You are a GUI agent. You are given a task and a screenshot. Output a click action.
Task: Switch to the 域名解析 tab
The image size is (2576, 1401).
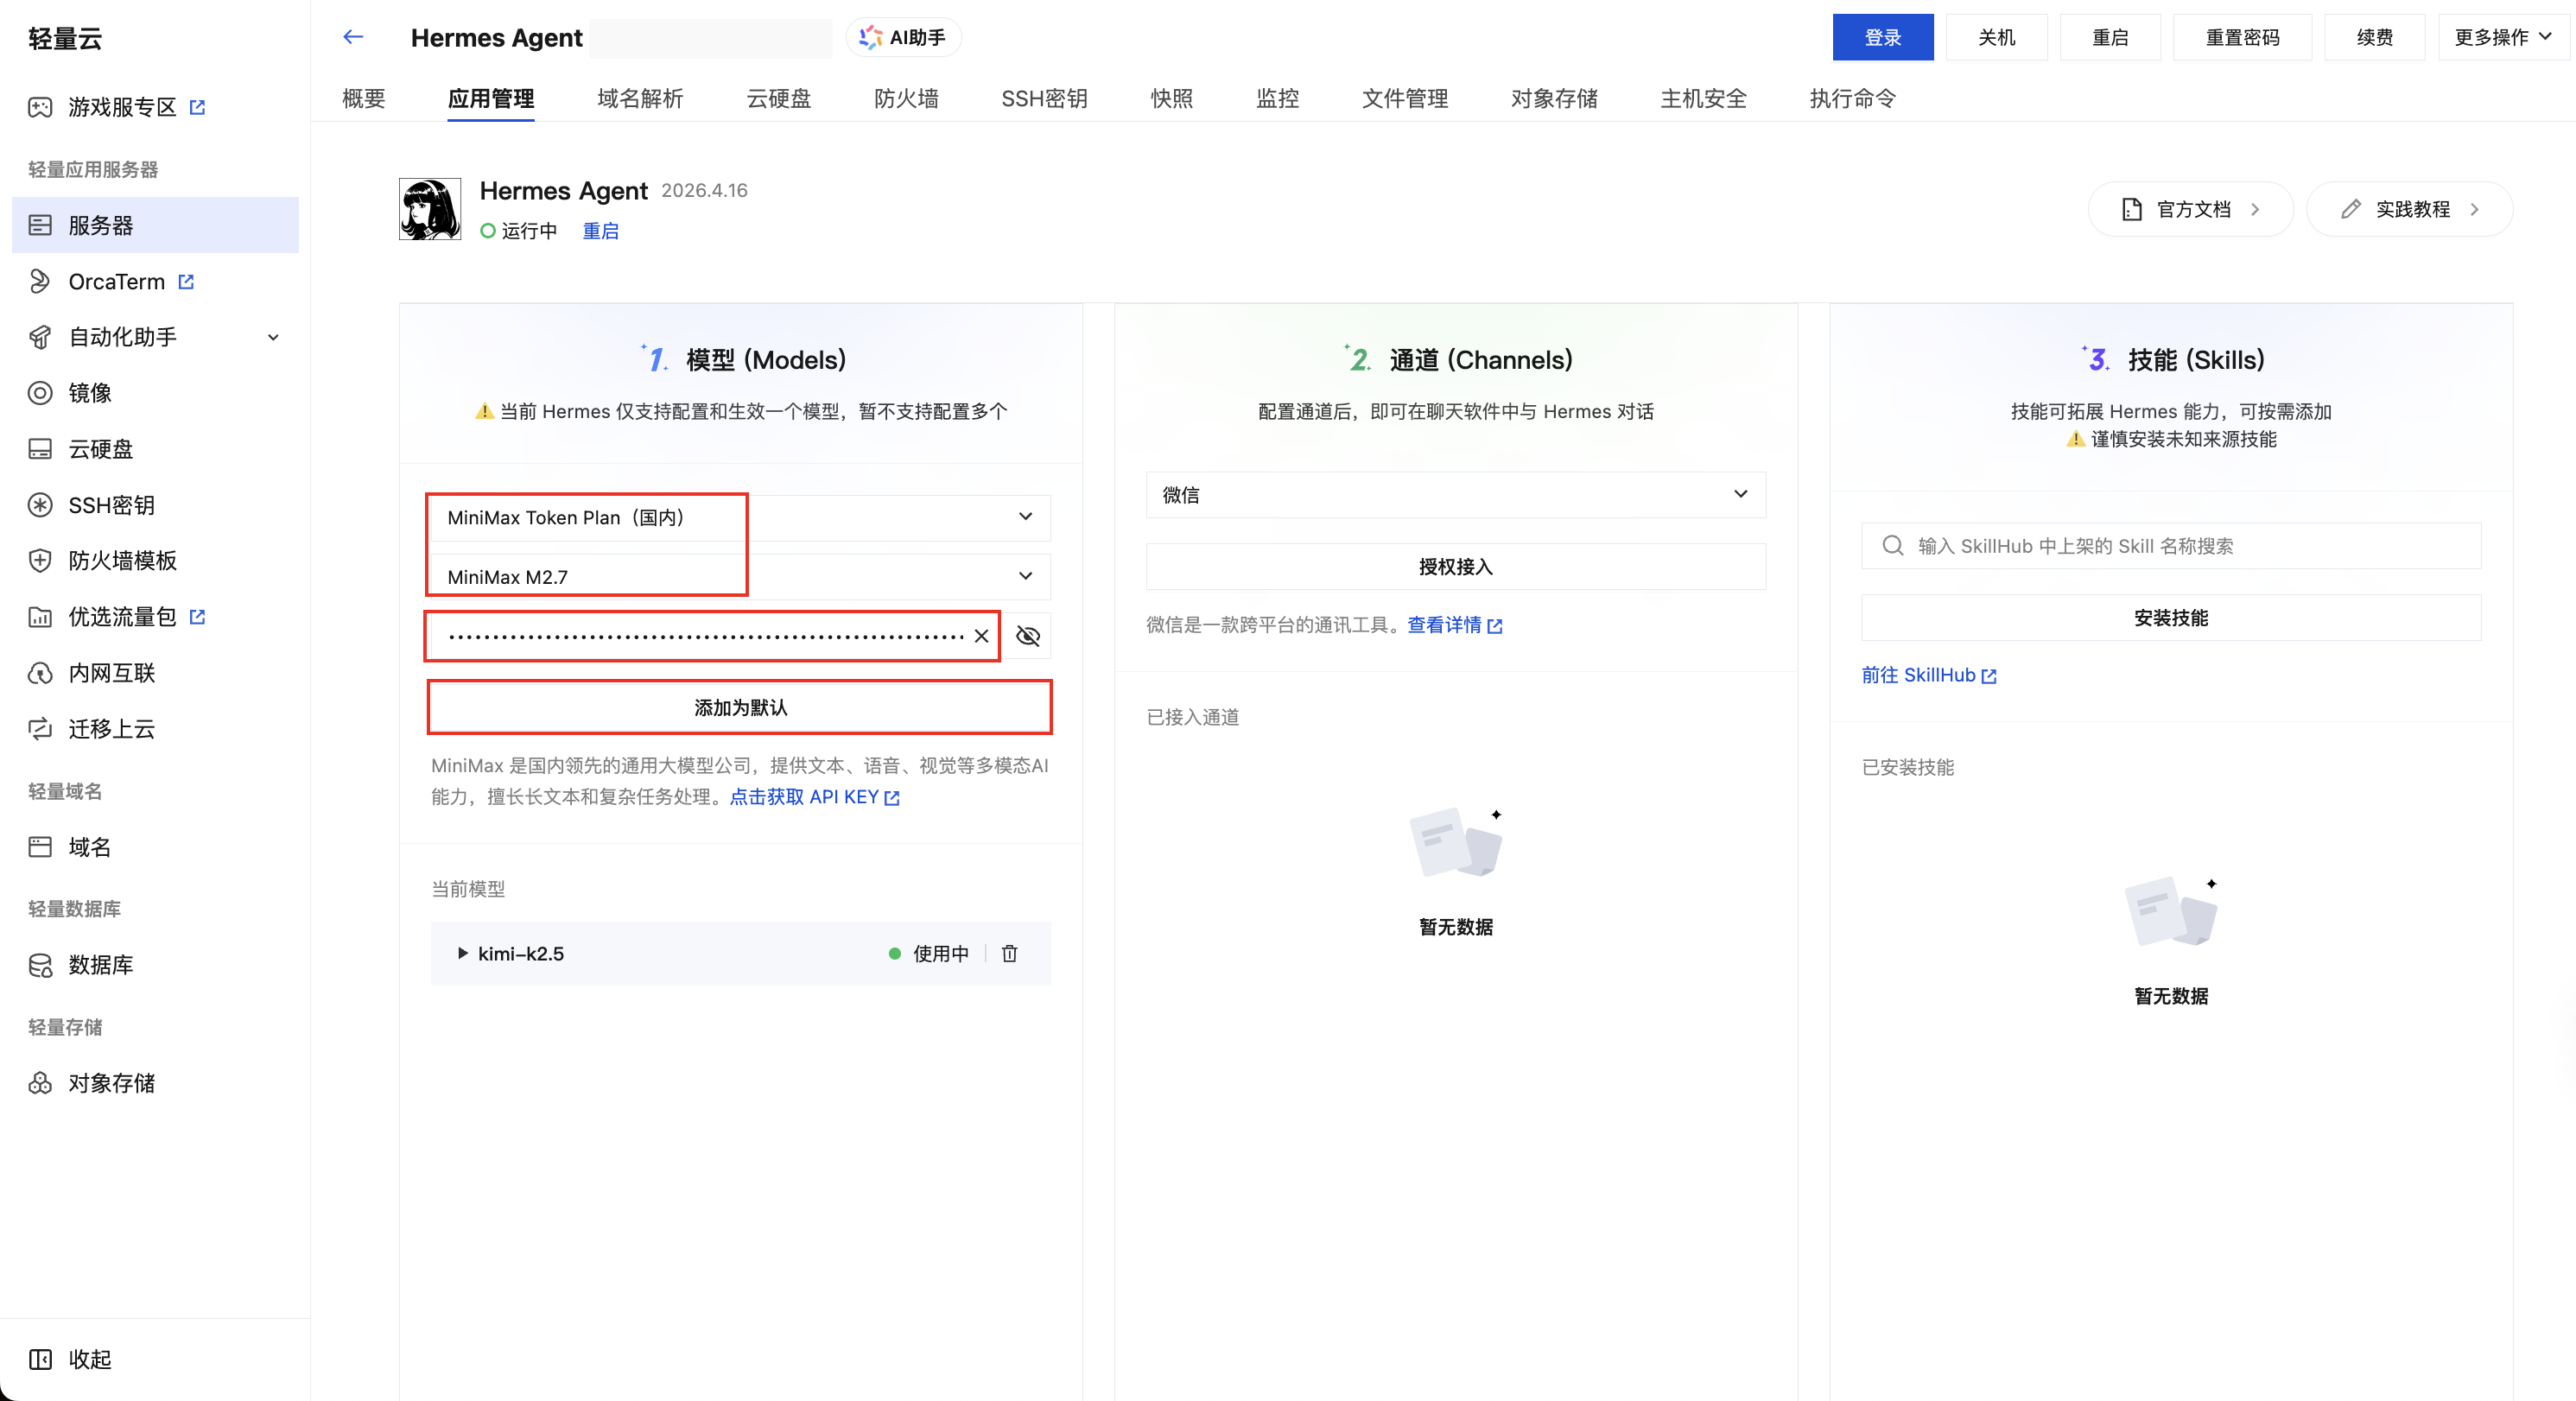click(640, 98)
